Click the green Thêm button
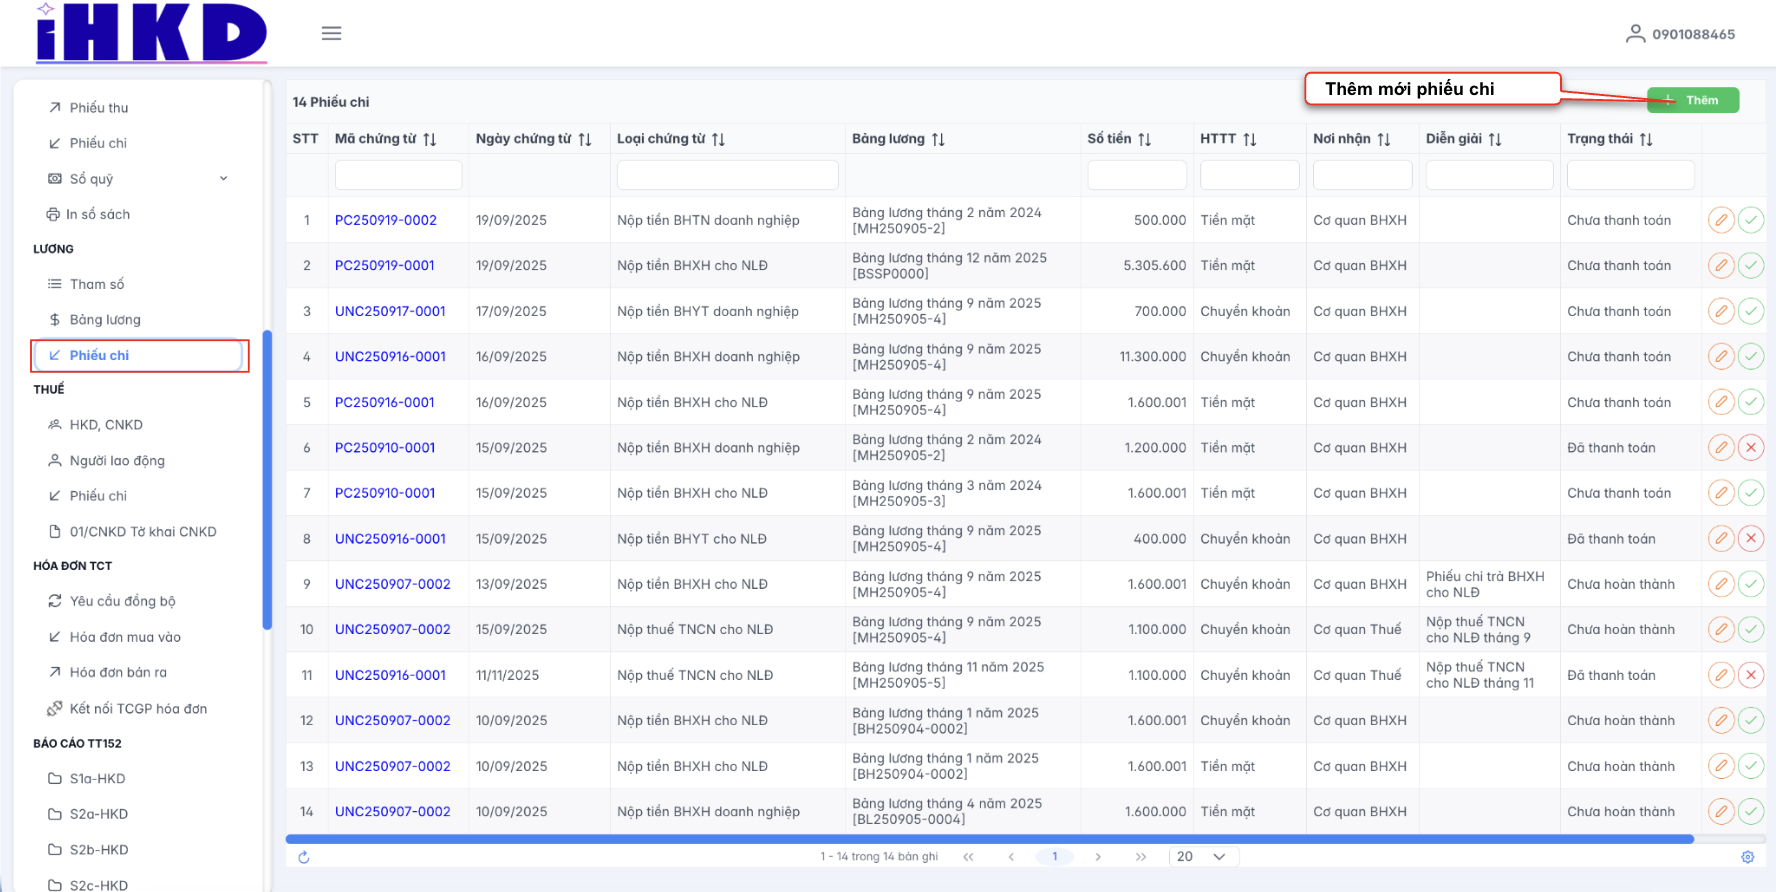The image size is (1776, 892). (x=1693, y=100)
